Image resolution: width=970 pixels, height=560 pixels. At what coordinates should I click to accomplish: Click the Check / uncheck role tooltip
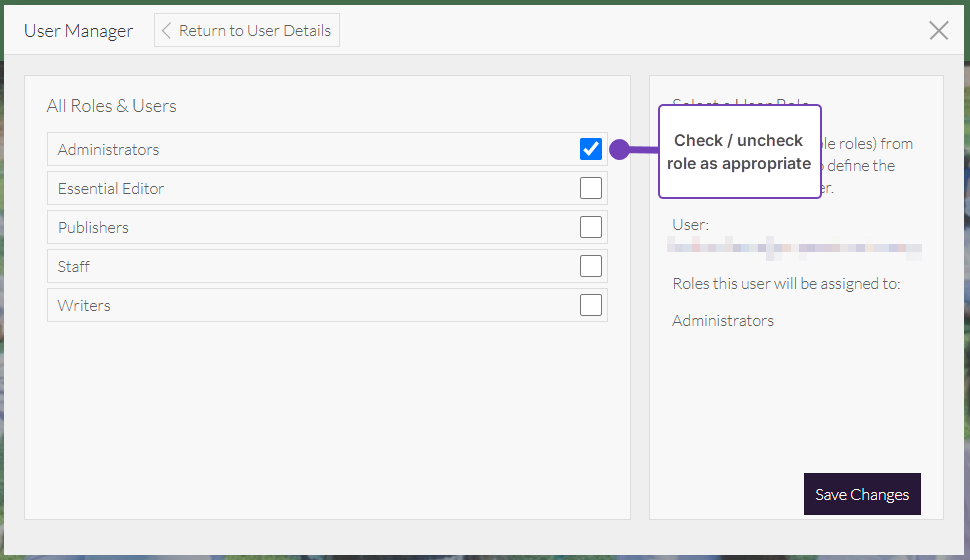click(739, 152)
